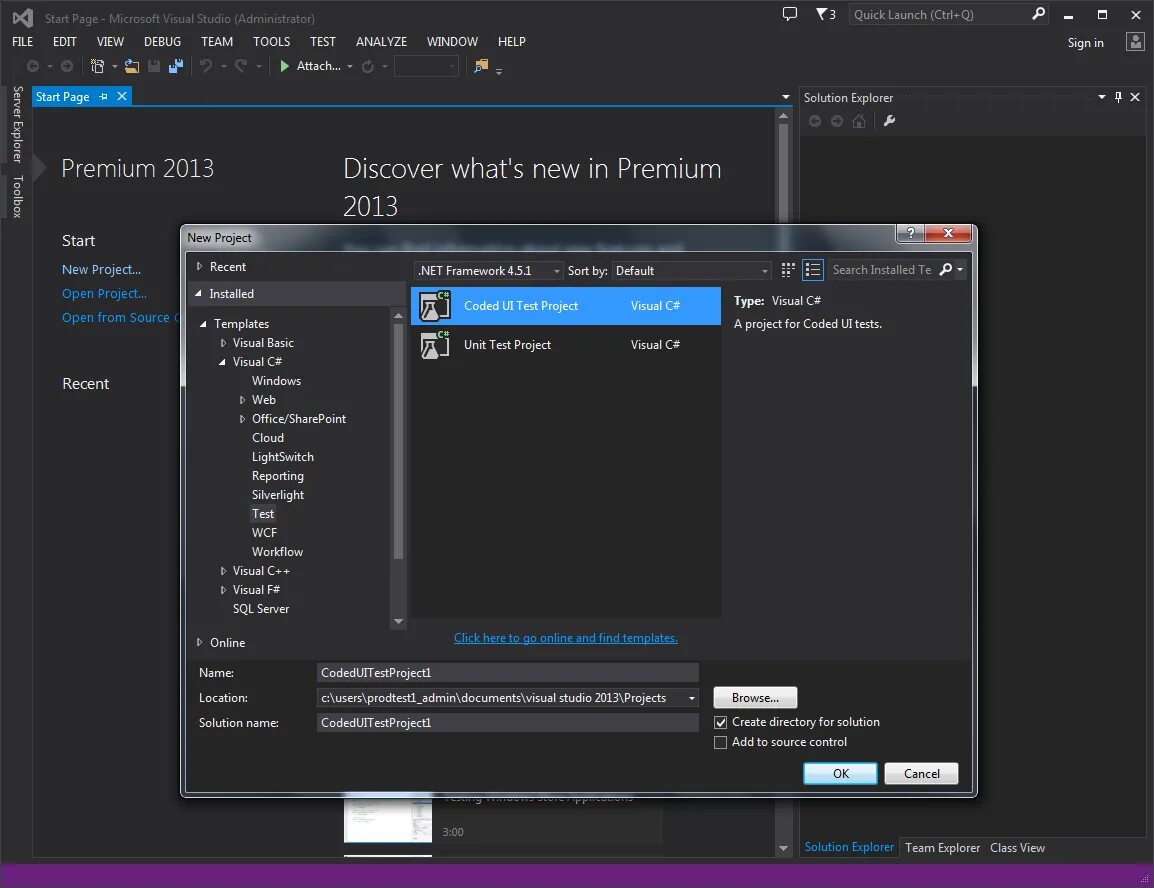The width and height of the screenshot is (1154, 888).
Task: Click the Redo toolbar icon
Action: [x=241, y=66]
